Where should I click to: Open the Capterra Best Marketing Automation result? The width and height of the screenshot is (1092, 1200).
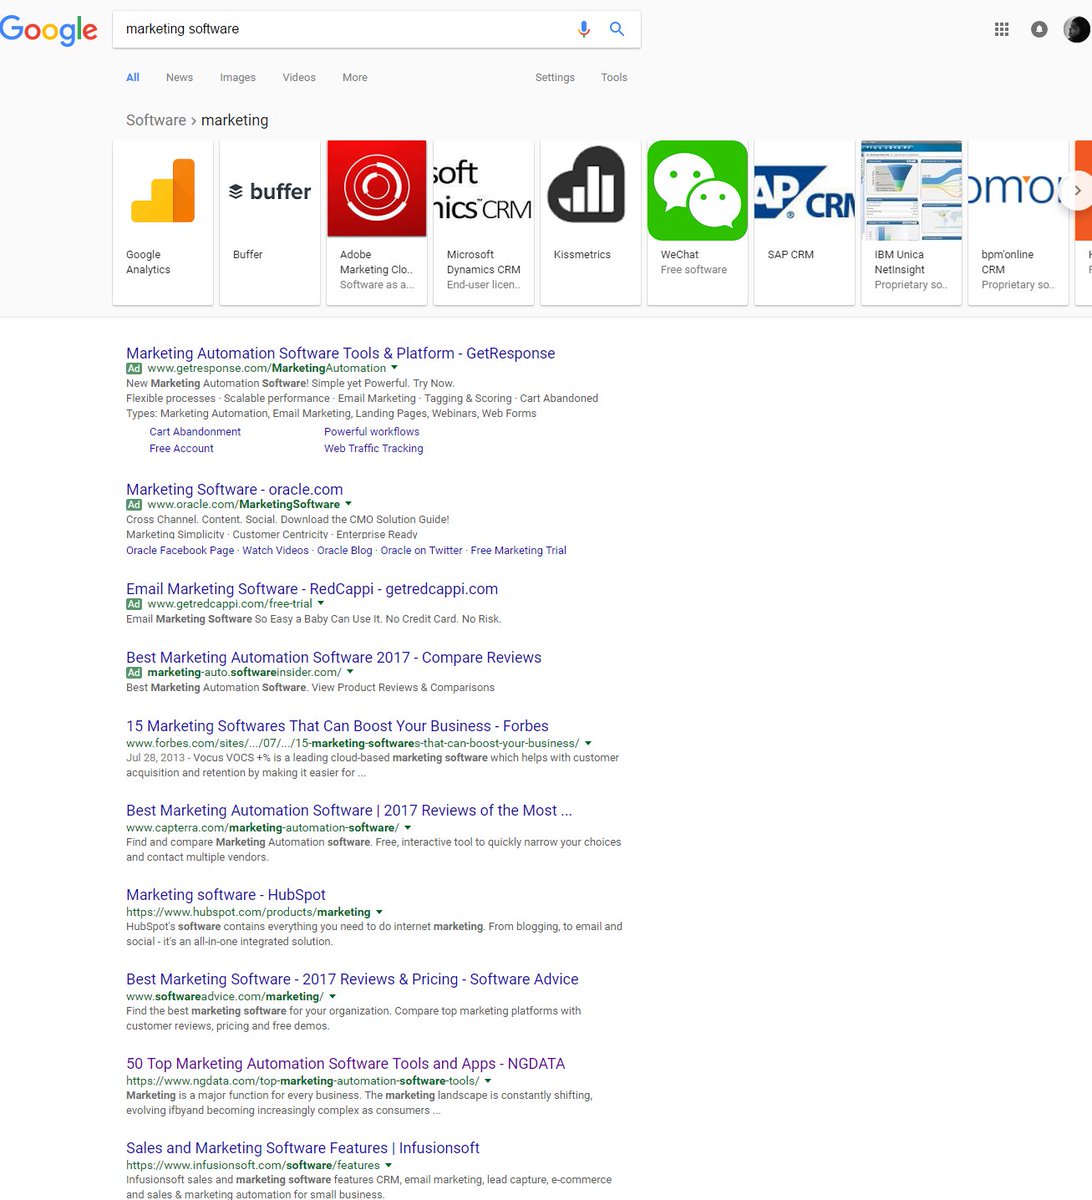[x=349, y=810]
